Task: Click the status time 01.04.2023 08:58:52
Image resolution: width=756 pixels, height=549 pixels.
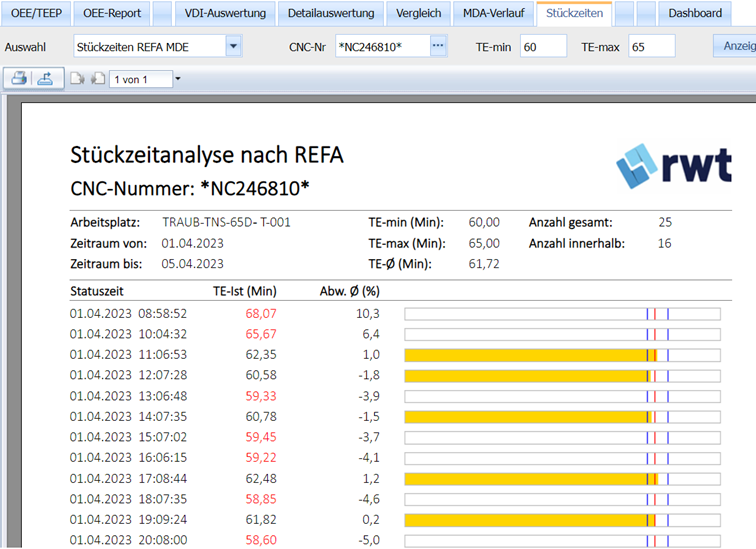Action: click(128, 314)
